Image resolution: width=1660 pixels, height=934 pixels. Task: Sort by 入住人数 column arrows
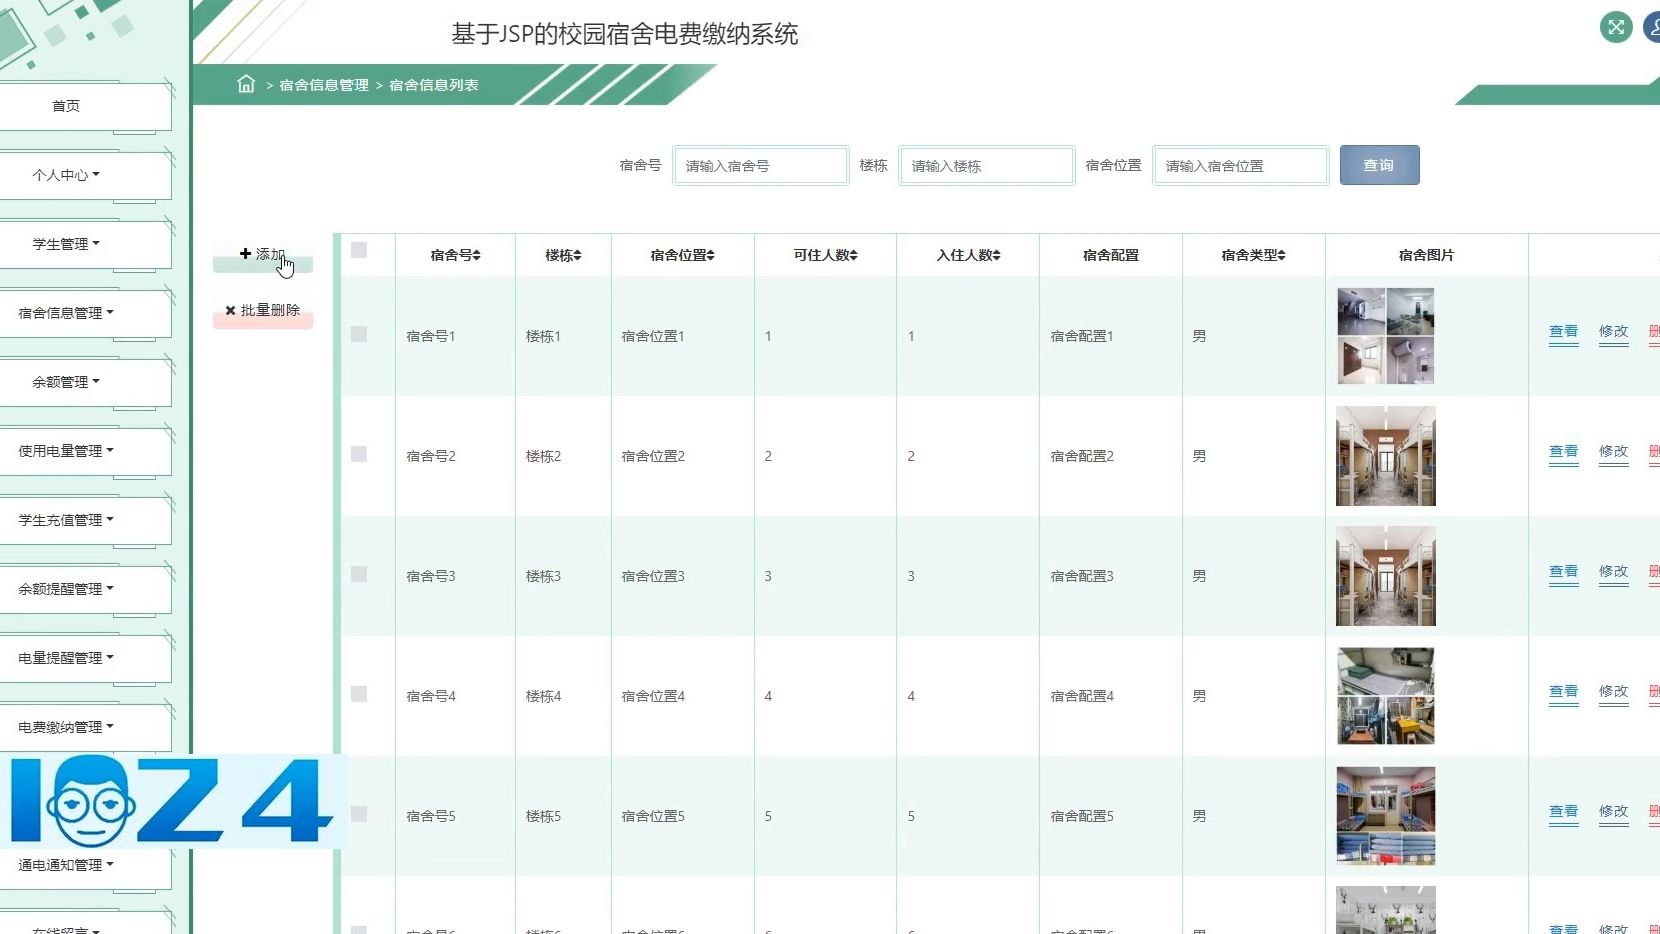[x=997, y=255]
